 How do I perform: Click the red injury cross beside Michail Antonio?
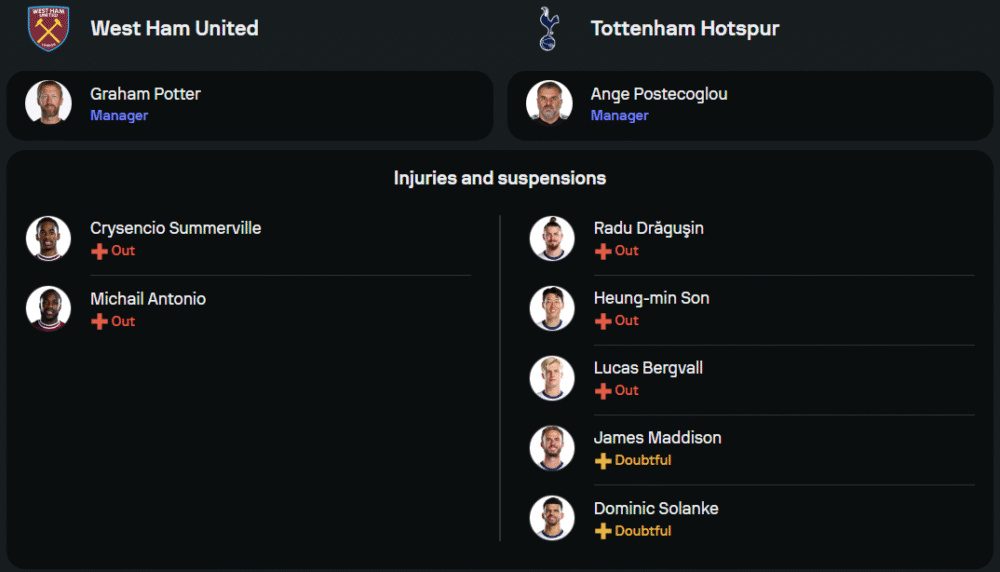tap(99, 321)
